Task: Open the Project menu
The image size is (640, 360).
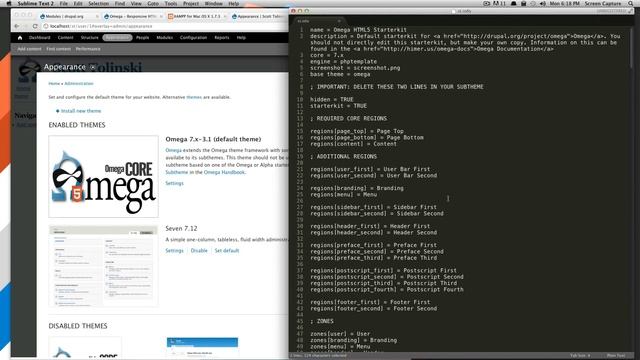Action: (191, 3)
